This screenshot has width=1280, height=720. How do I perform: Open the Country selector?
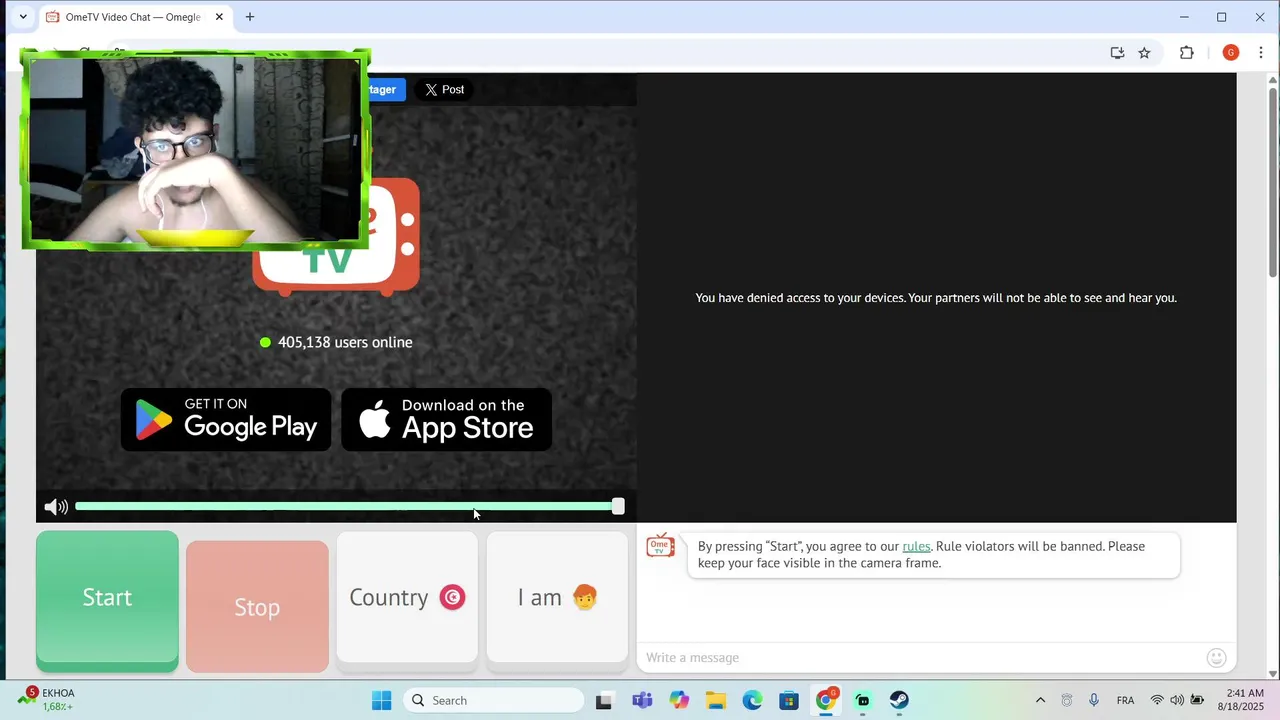point(407,597)
